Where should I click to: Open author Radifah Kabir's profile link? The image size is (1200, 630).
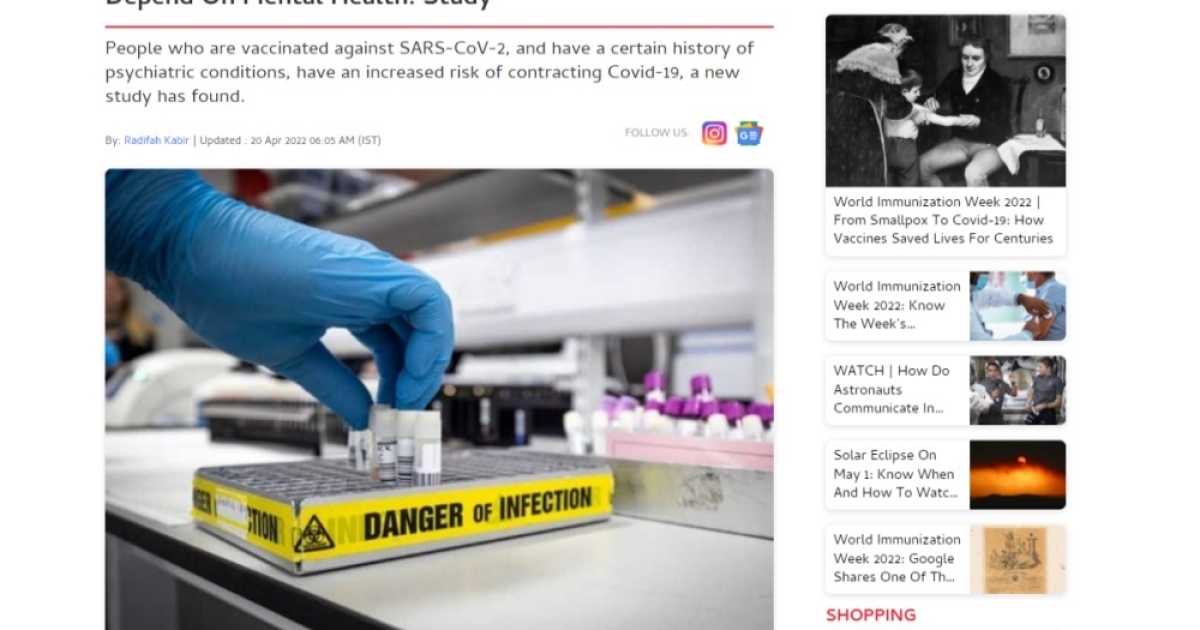click(157, 141)
